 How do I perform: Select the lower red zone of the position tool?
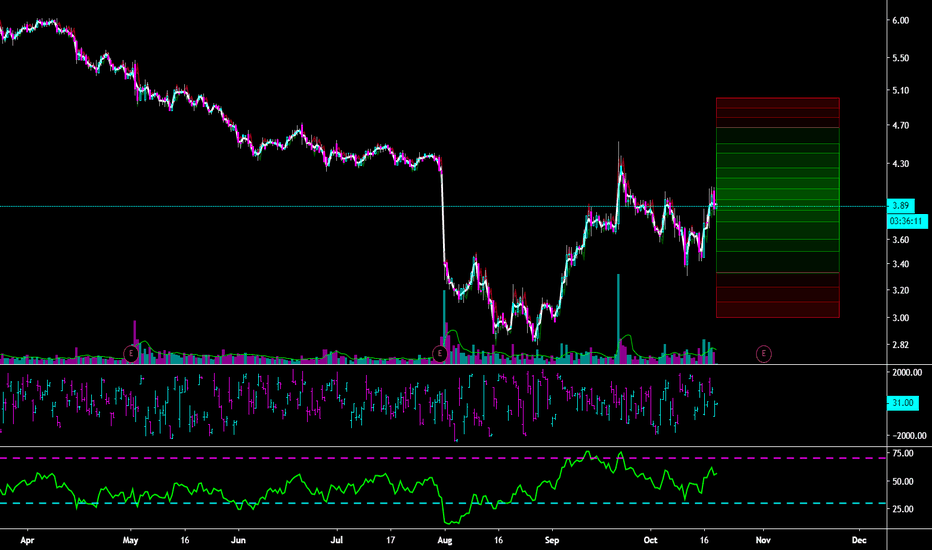777,295
